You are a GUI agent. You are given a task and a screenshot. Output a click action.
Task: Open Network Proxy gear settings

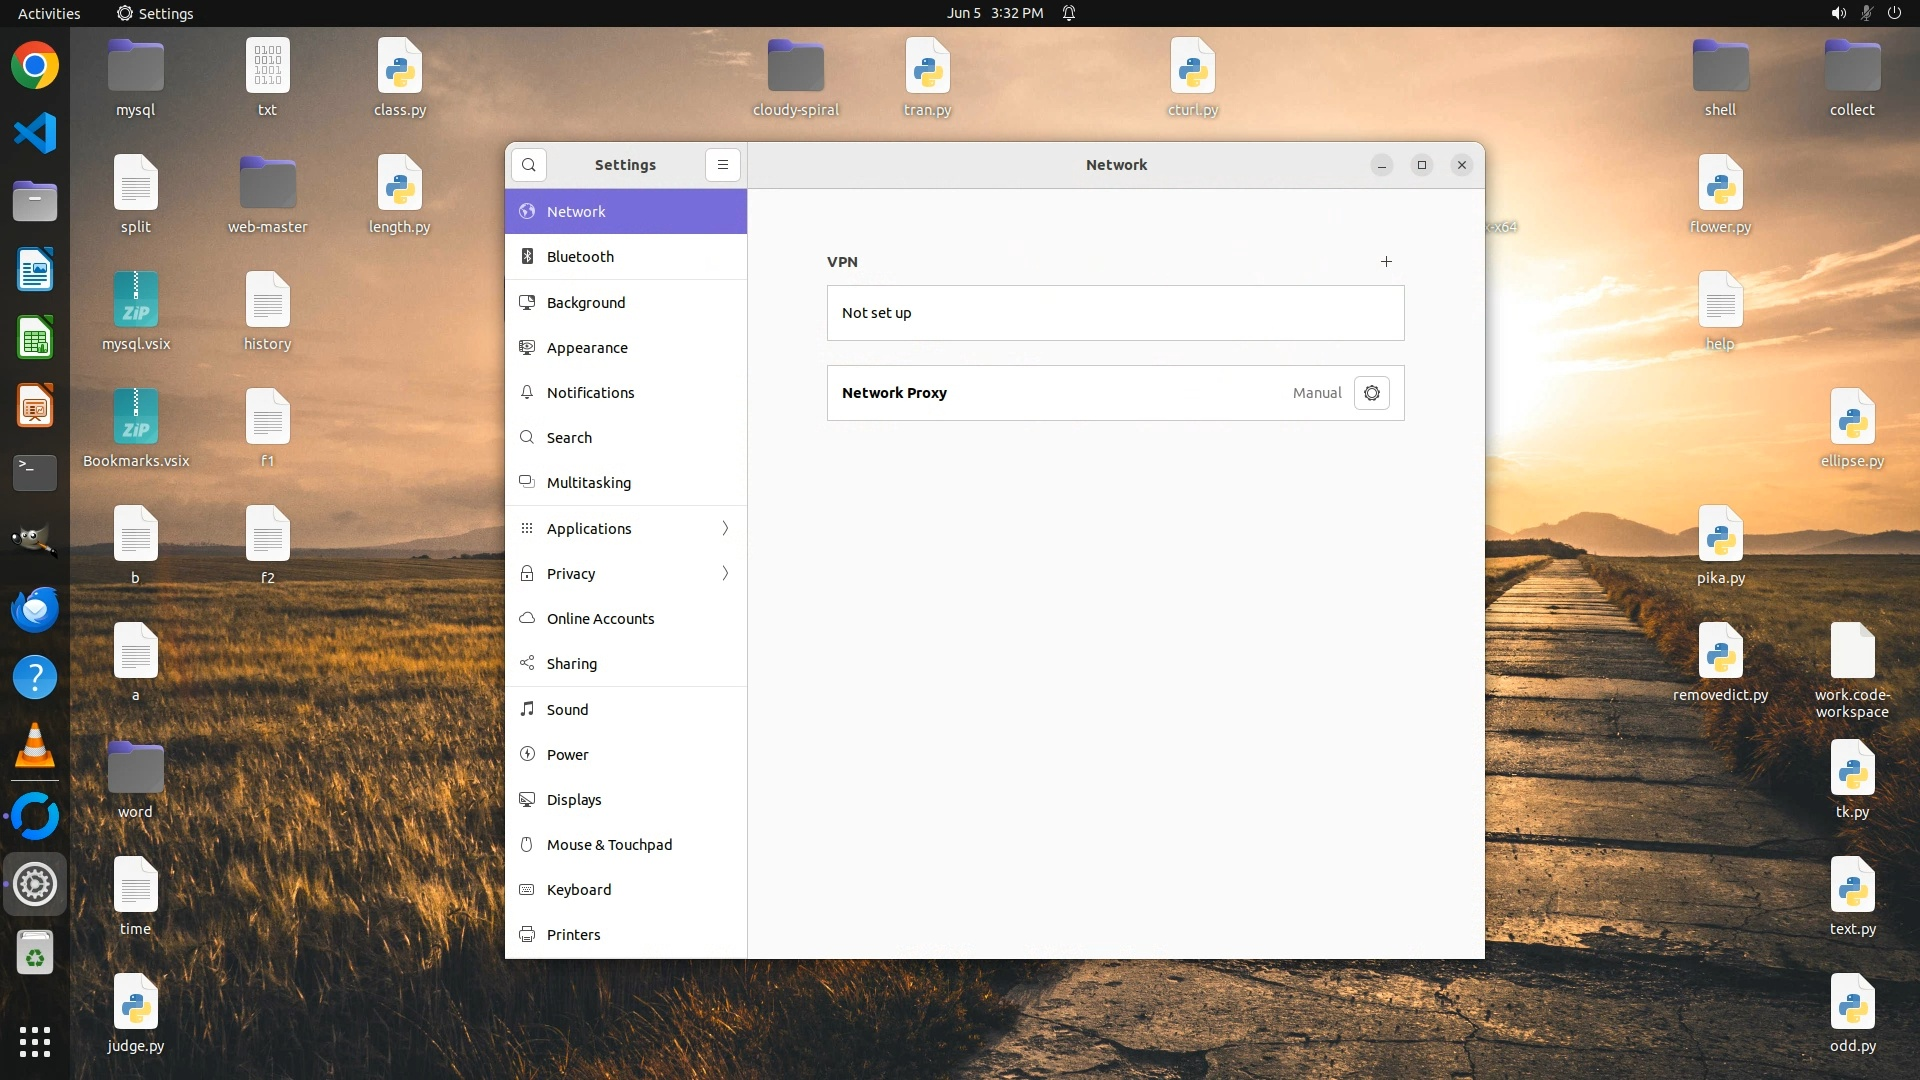[1372, 393]
